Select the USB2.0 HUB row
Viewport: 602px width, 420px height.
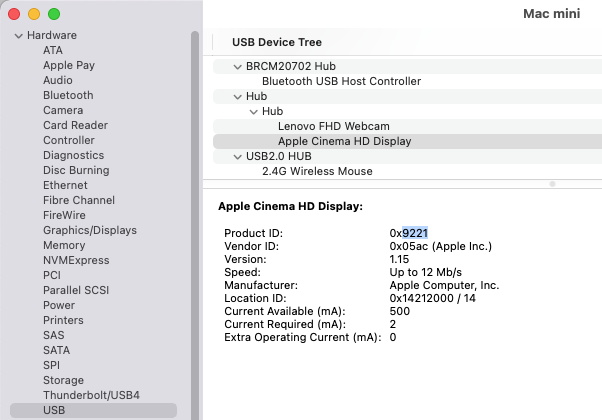pos(407,156)
